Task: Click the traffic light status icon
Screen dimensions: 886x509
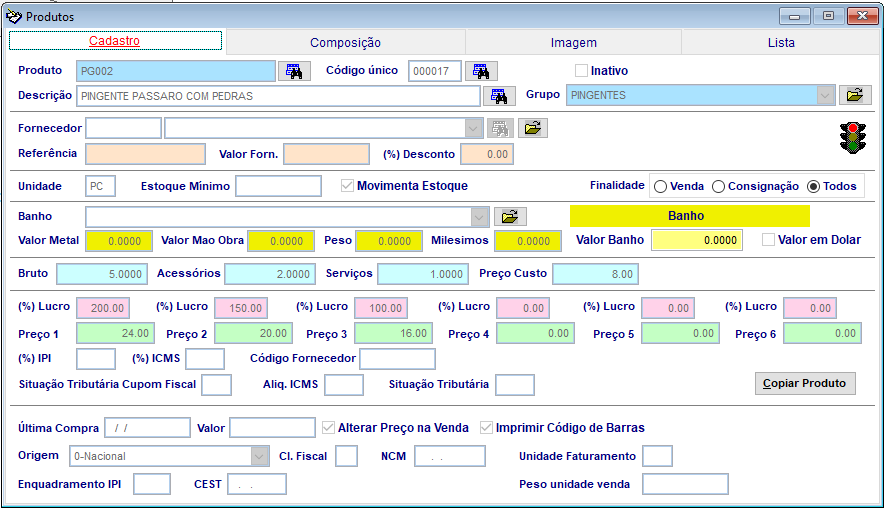Action: [x=853, y=138]
